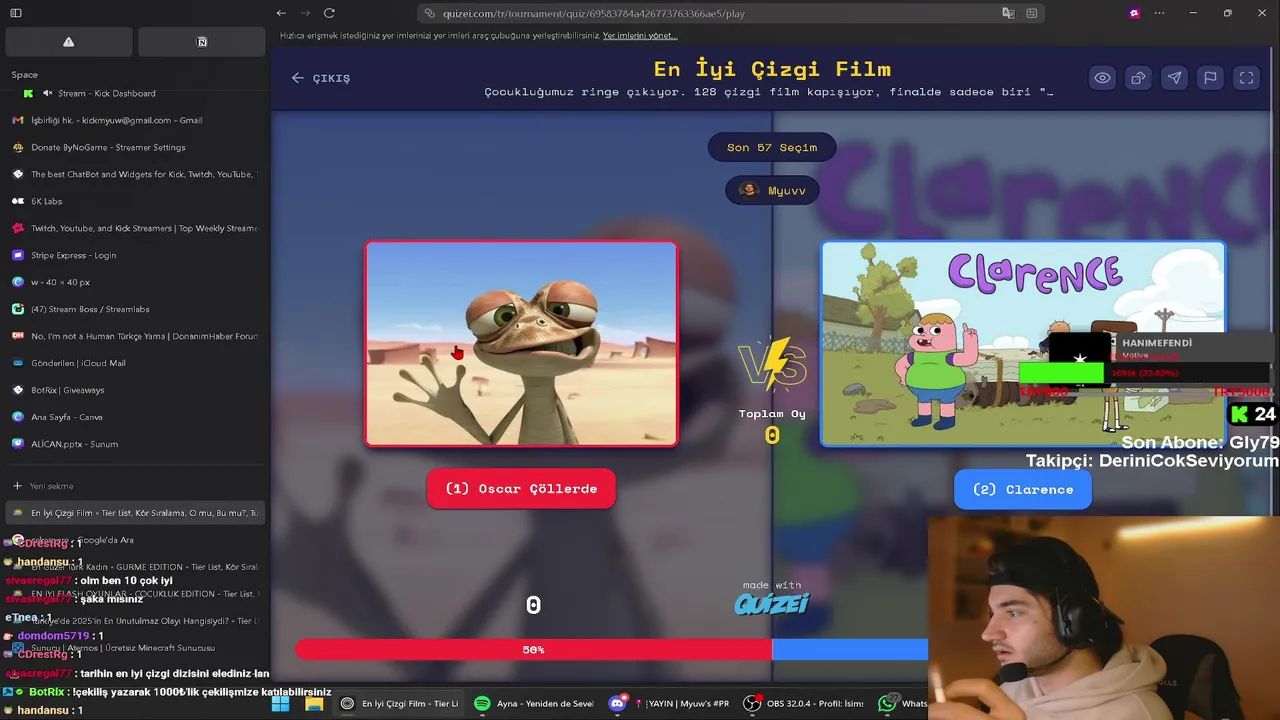Select the Oscar lizard image card

point(521,344)
